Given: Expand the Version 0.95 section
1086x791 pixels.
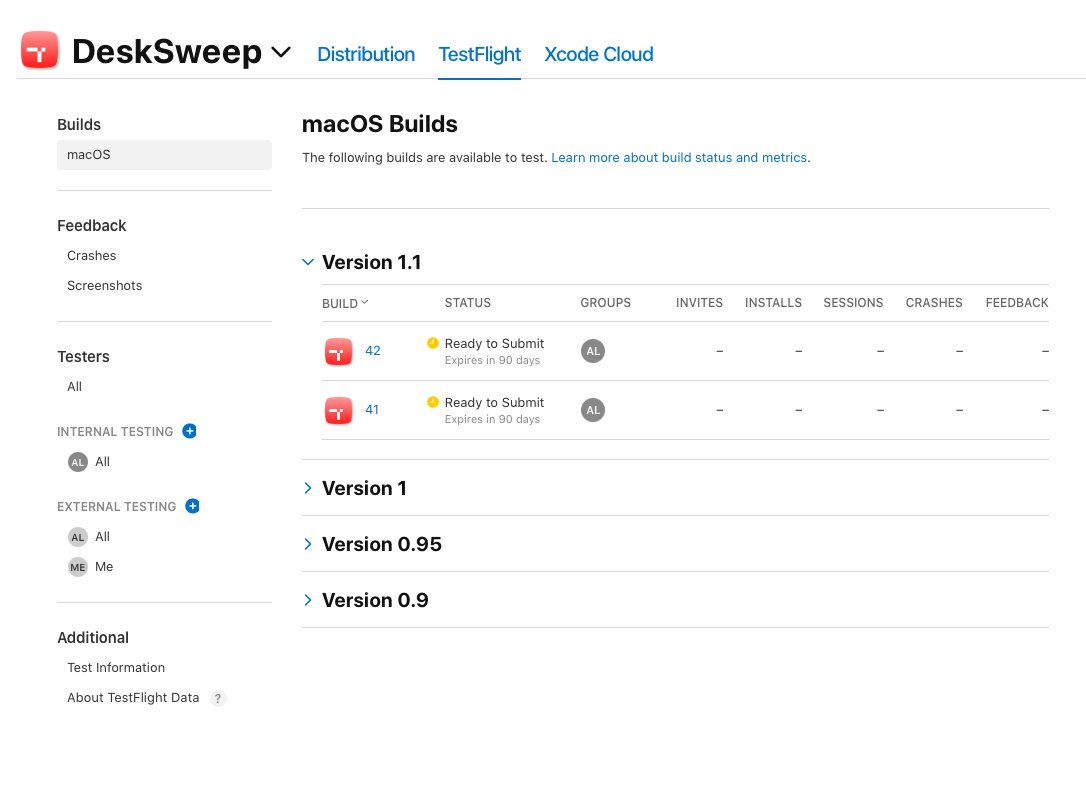Looking at the screenshot, I should [308, 544].
